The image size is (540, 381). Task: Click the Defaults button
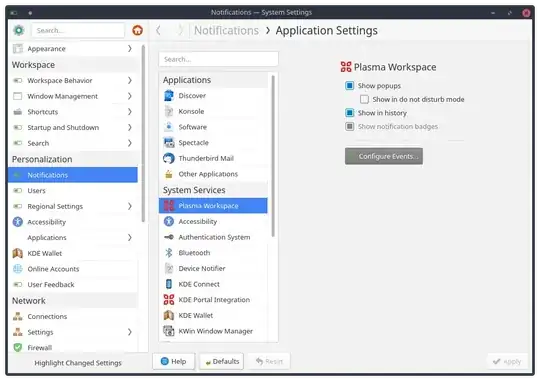pyautogui.click(x=221, y=361)
